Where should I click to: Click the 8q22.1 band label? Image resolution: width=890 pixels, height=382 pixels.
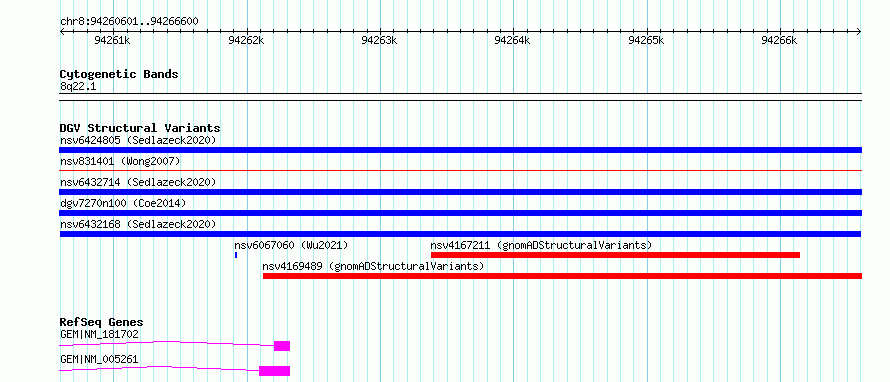click(78, 87)
